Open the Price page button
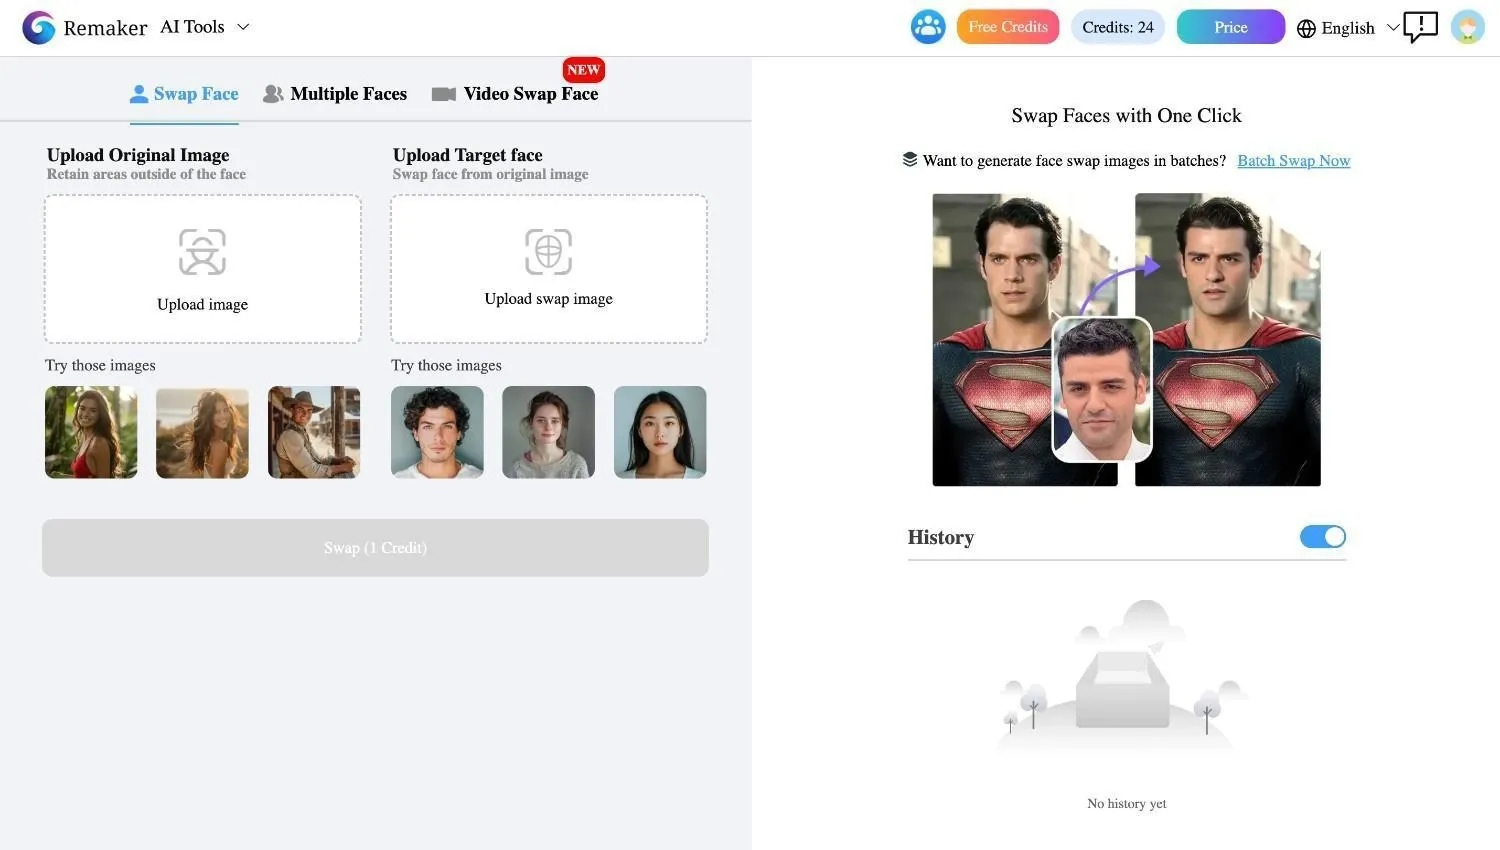The width and height of the screenshot is (1500, 850). 1231,27
